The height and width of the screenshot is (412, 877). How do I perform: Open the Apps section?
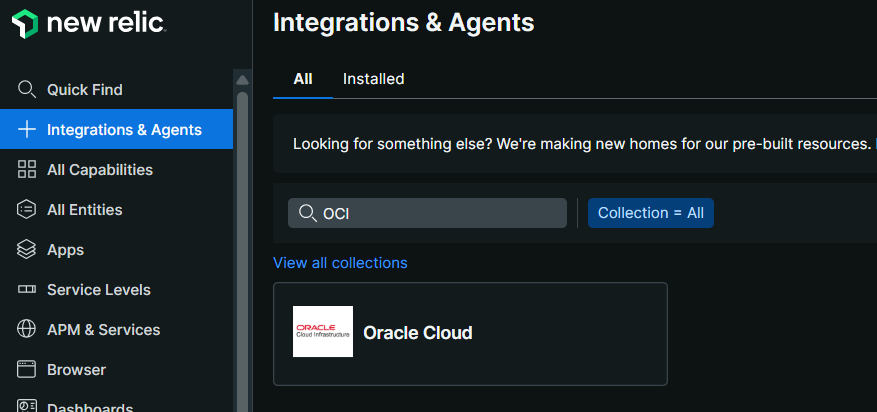tap(116, 249)
